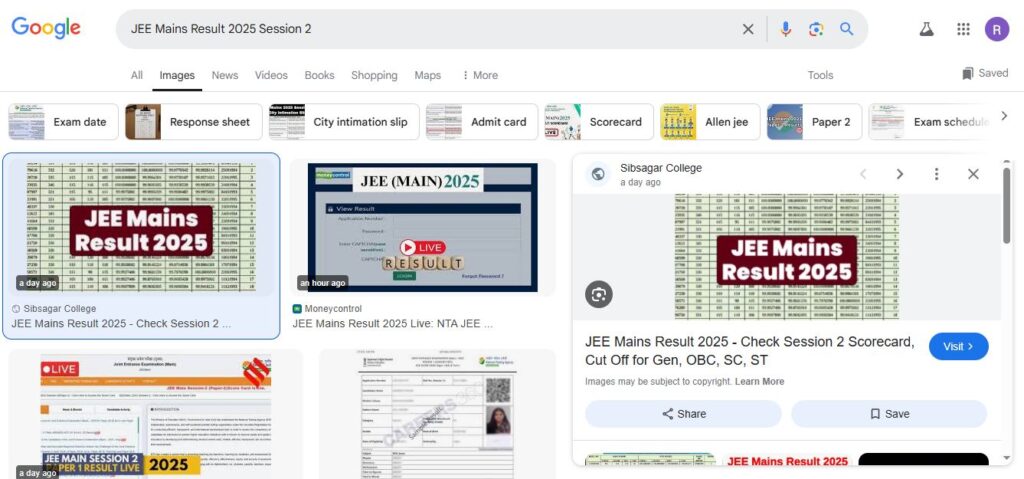Open Search Labs flask icon
The width and height of the screenshot is (1024, 479).
(x=926, y=29)
